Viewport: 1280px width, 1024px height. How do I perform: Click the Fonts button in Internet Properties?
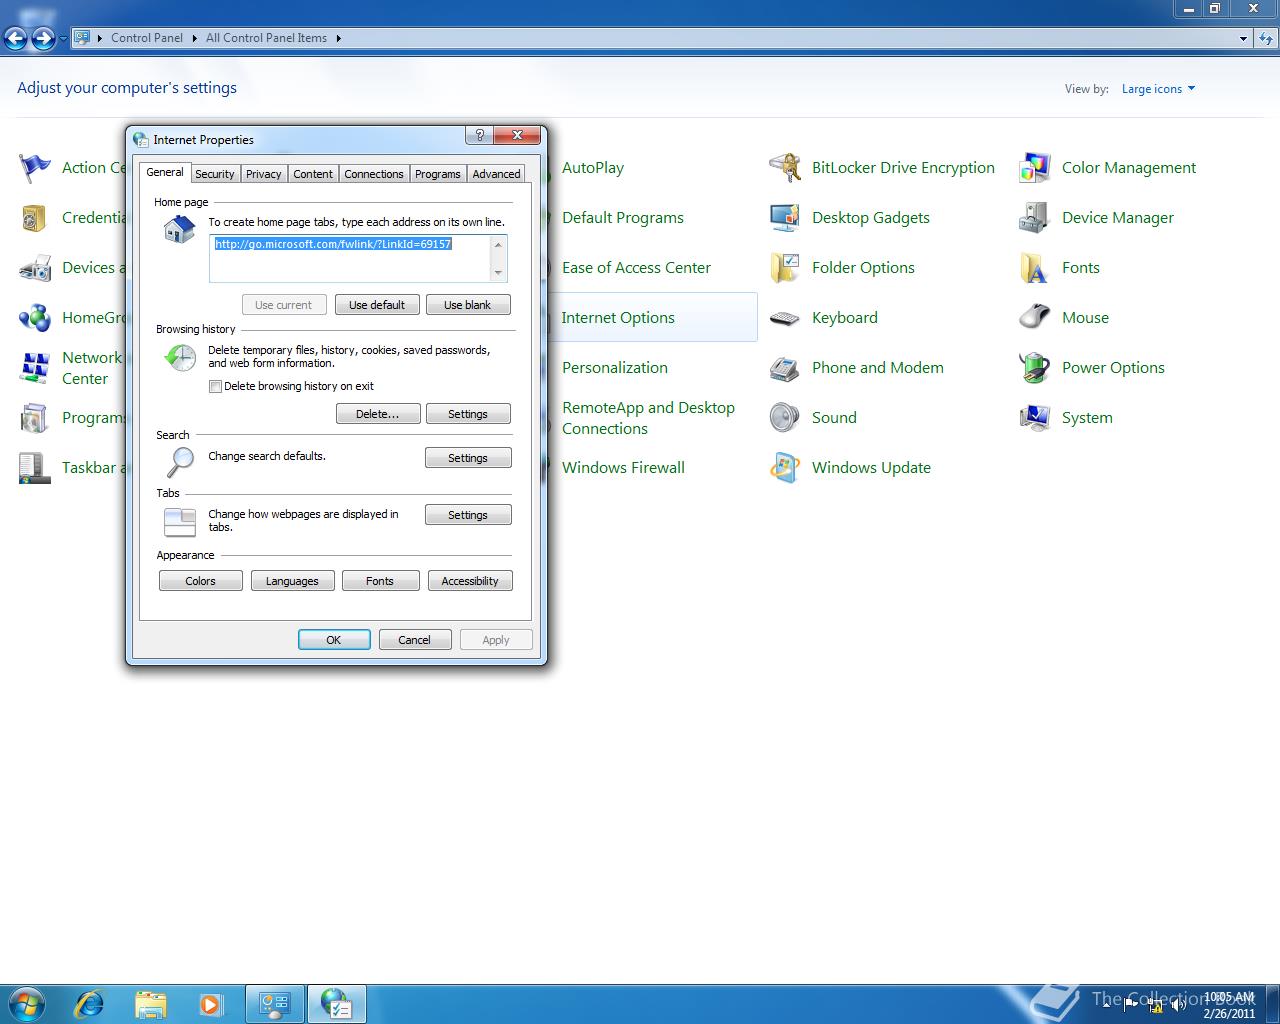click(x=380, y=581)
